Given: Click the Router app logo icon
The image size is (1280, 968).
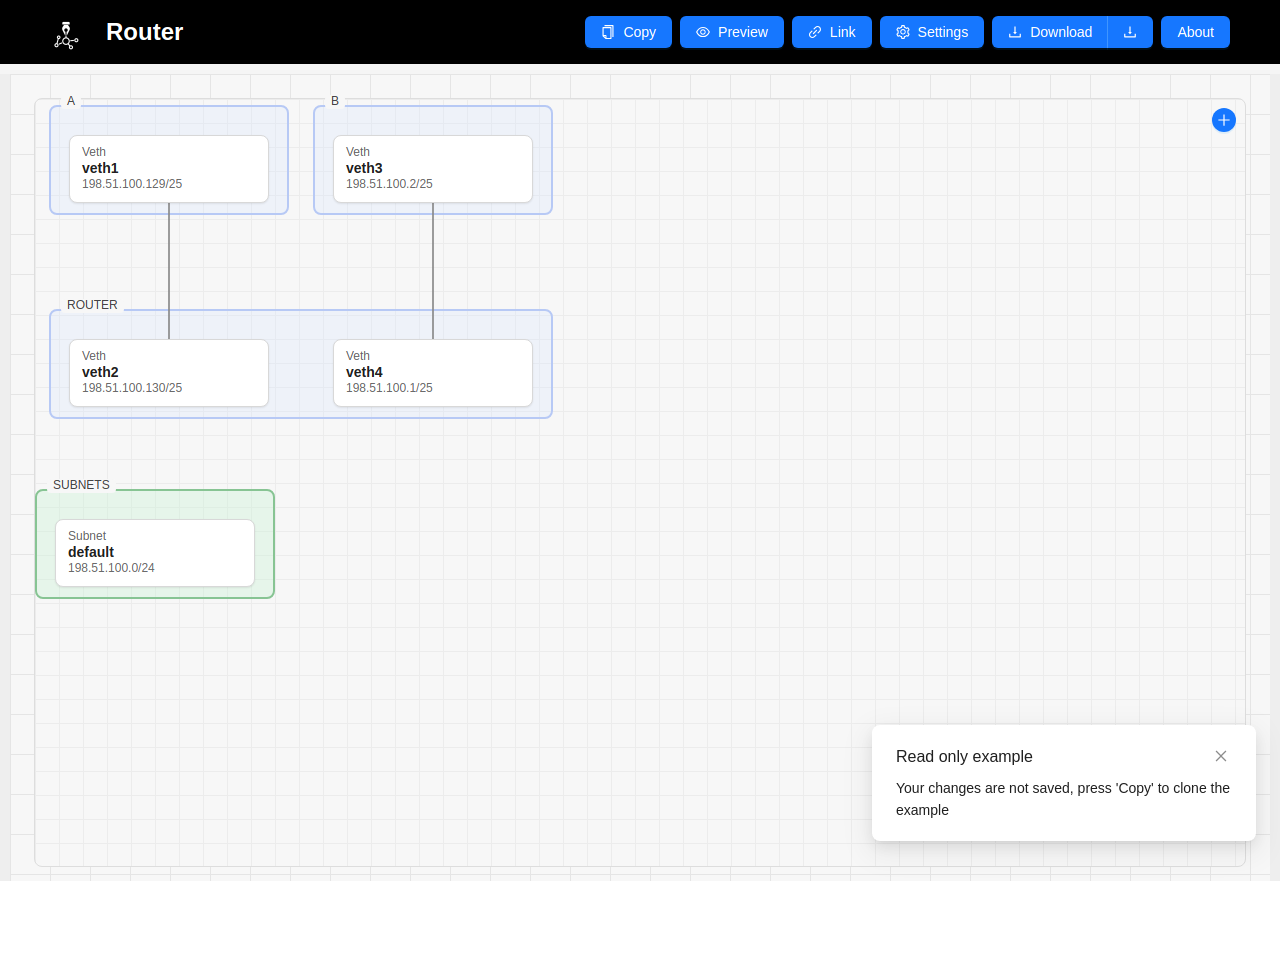Looking at the screenshot, I should pos(66,35).
